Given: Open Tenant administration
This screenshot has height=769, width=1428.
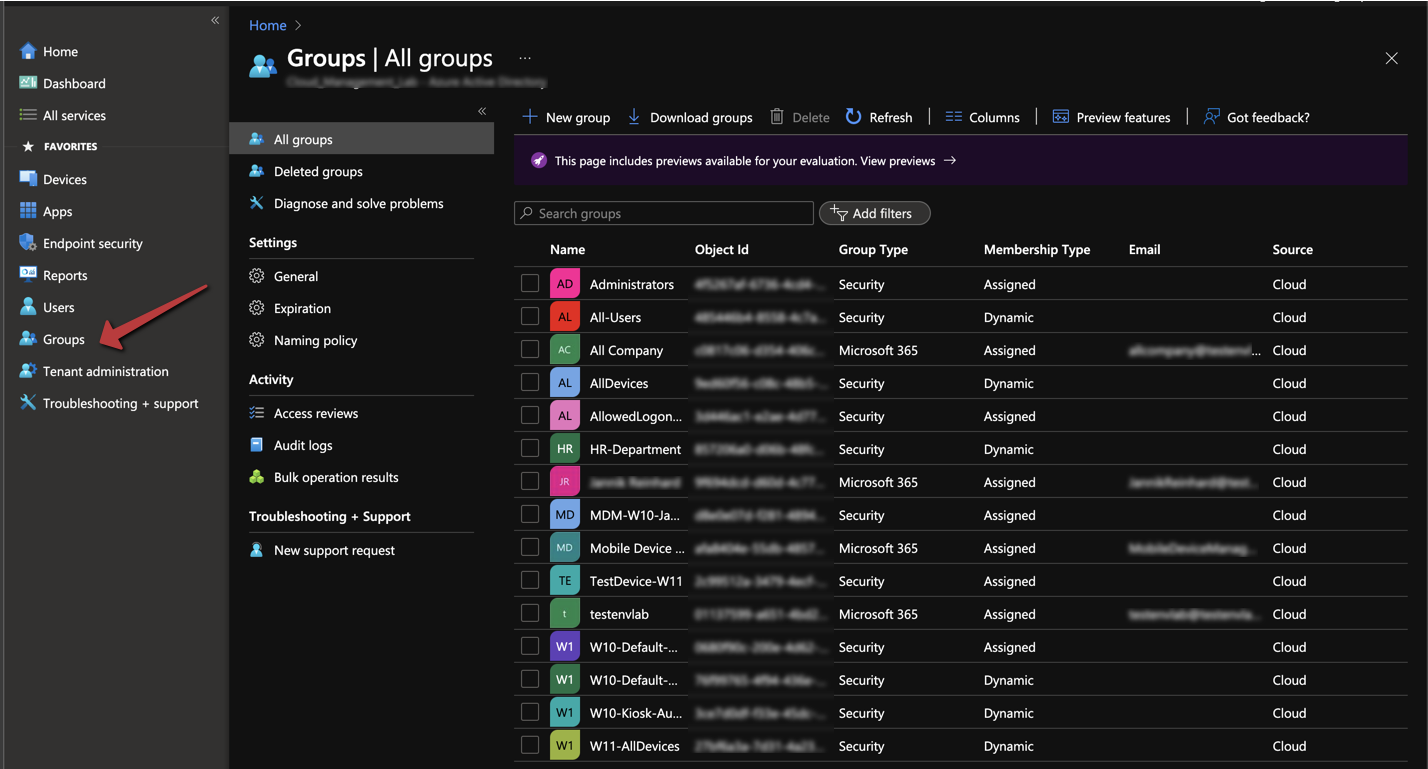Looking at the screenshot, I should tap(103, 371).
